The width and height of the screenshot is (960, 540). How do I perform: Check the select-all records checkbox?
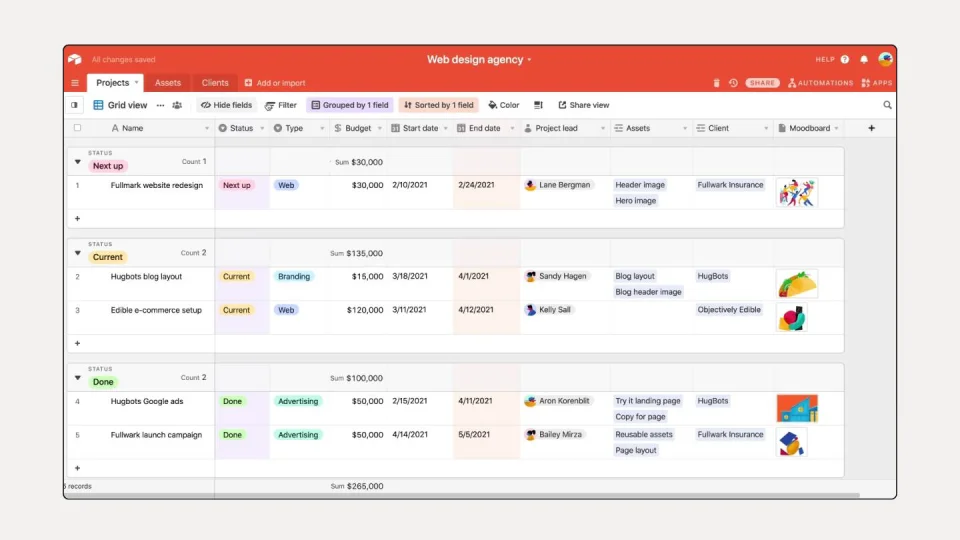click(x=77, y=127)
